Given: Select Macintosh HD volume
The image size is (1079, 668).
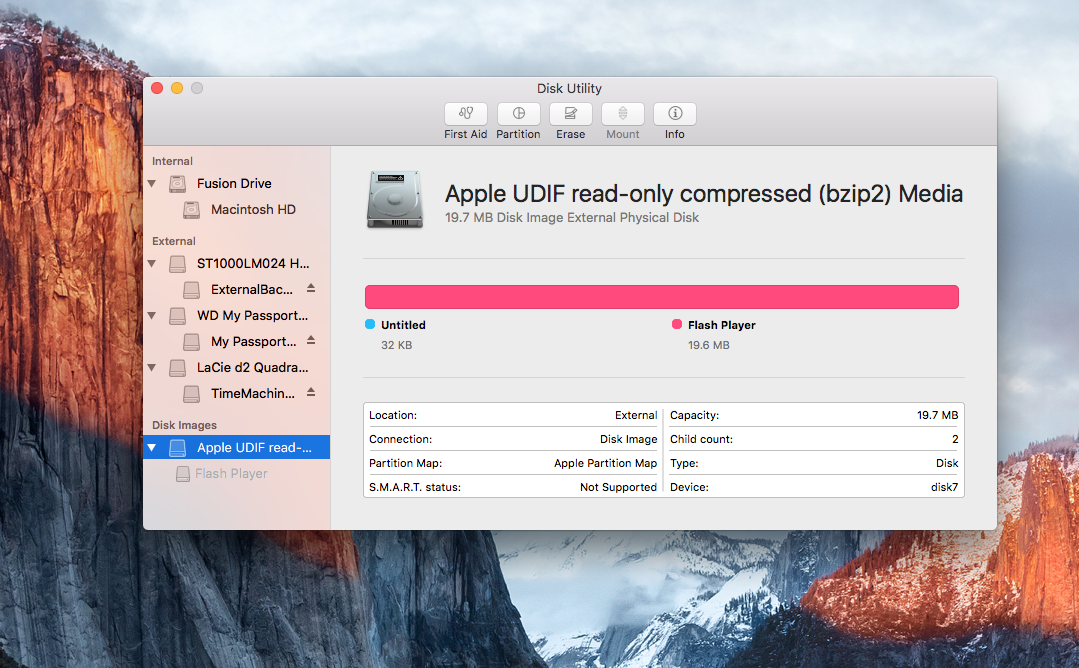Looking at the screenshot, I should click(x=253, y=210).
